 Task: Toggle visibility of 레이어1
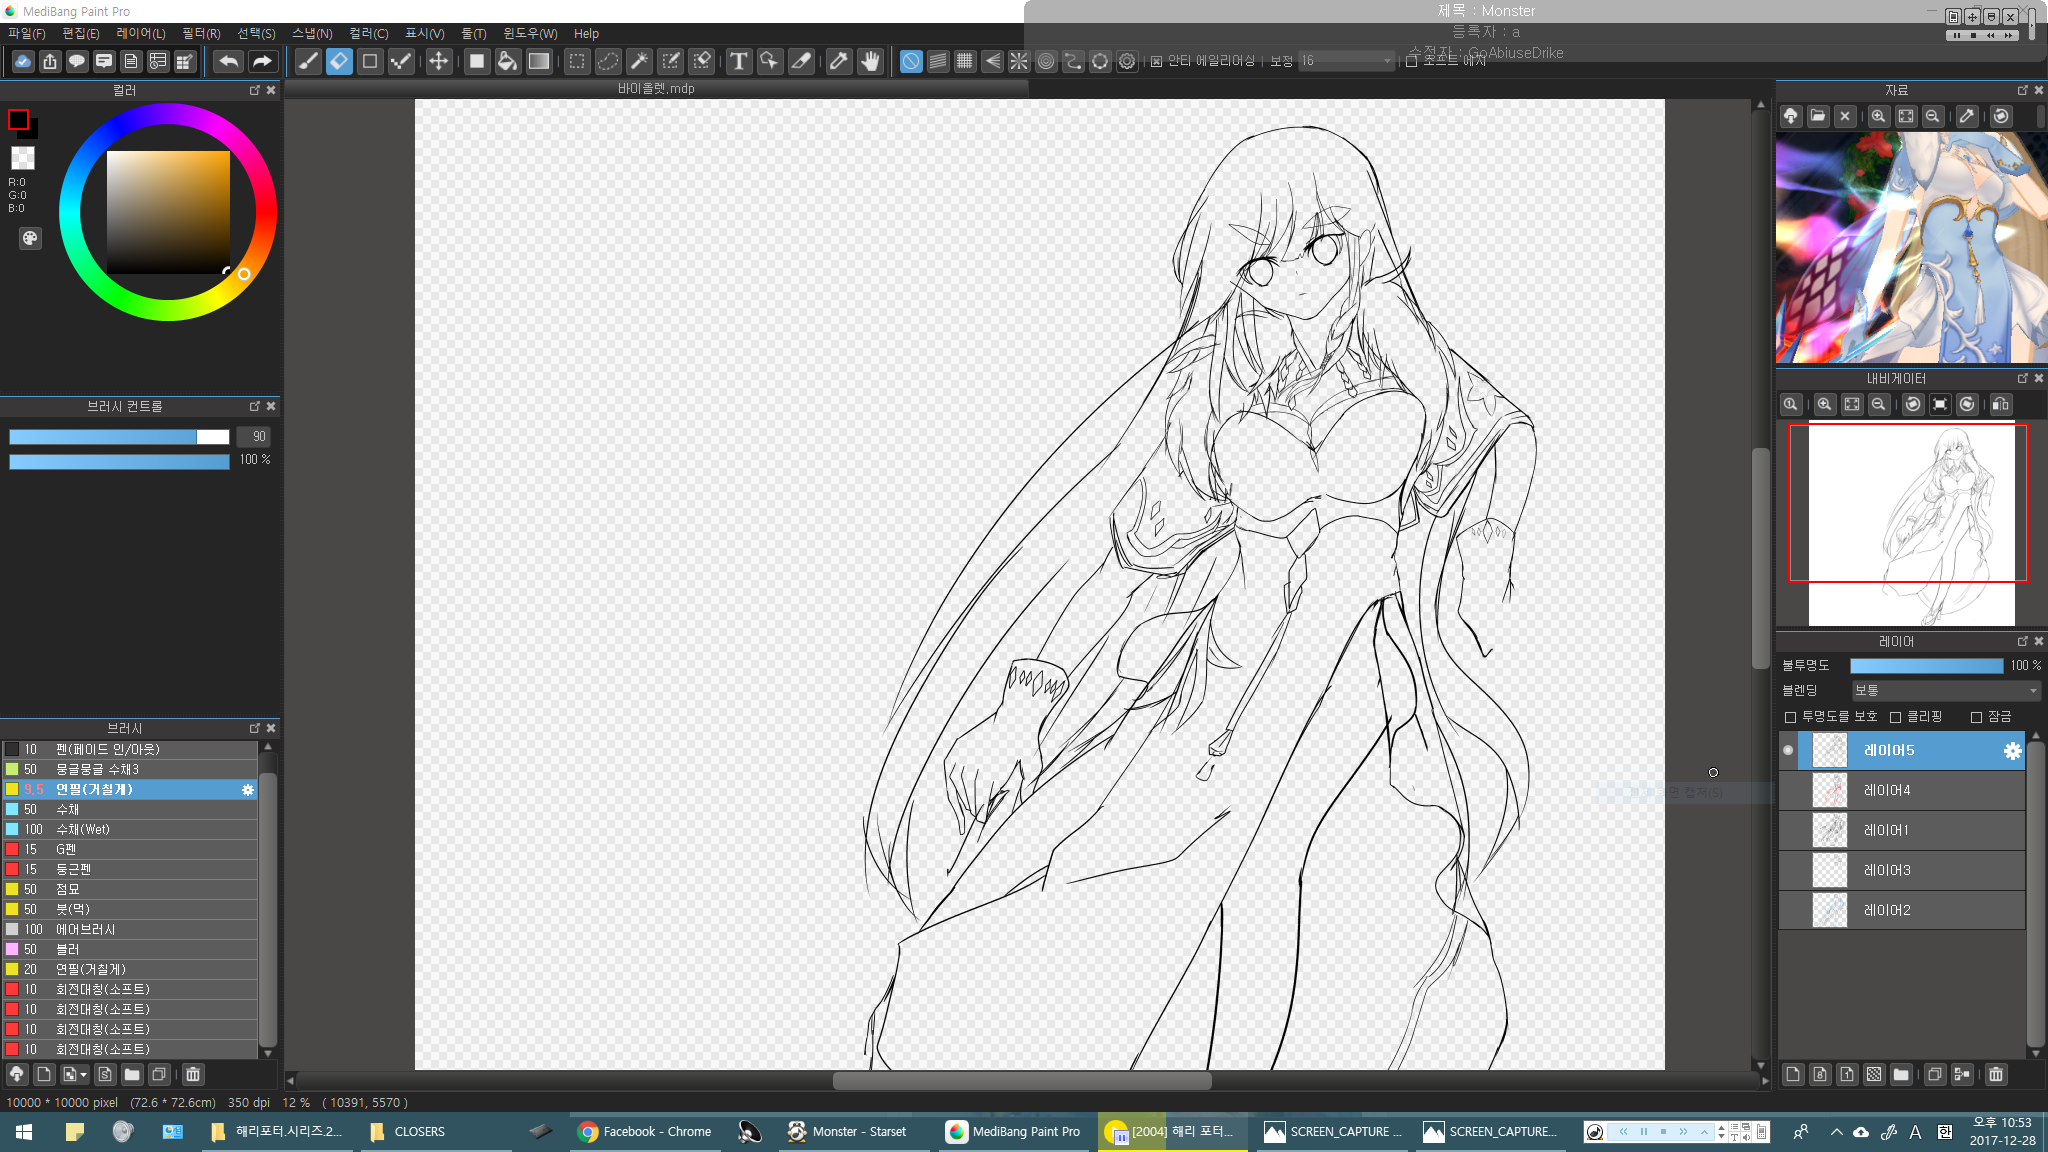[1788, 830]
